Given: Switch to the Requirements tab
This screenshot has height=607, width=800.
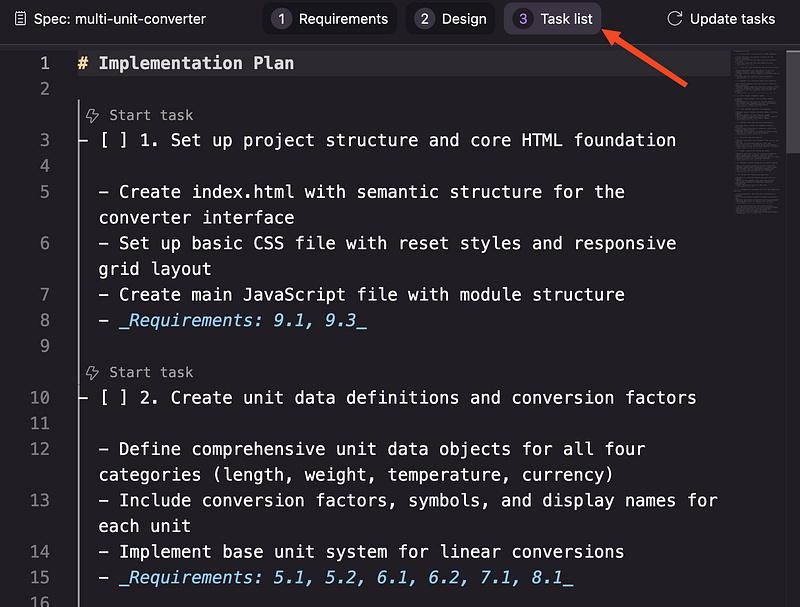Looking at the screenshot, I should (330, 19).
